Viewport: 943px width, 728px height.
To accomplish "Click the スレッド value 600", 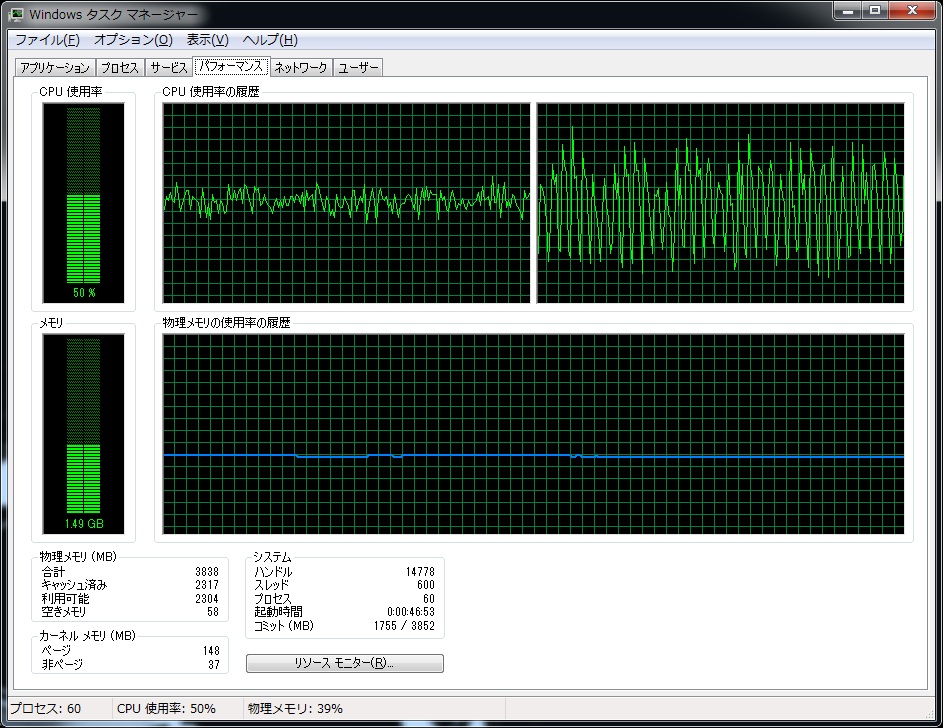I will 426,585.
